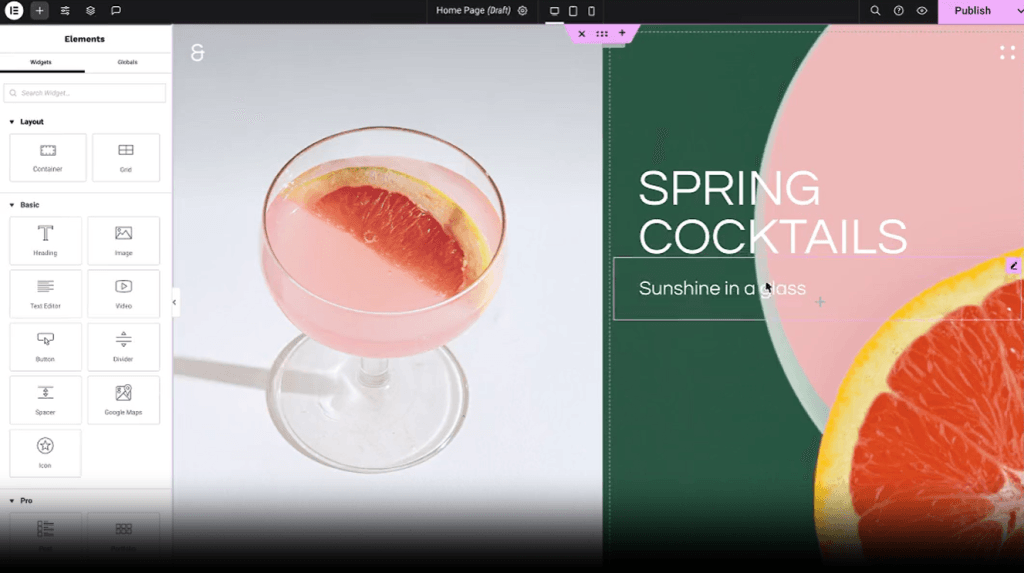Select the Button widget
The image size is (1024, 573).
(x=45, y=347)
